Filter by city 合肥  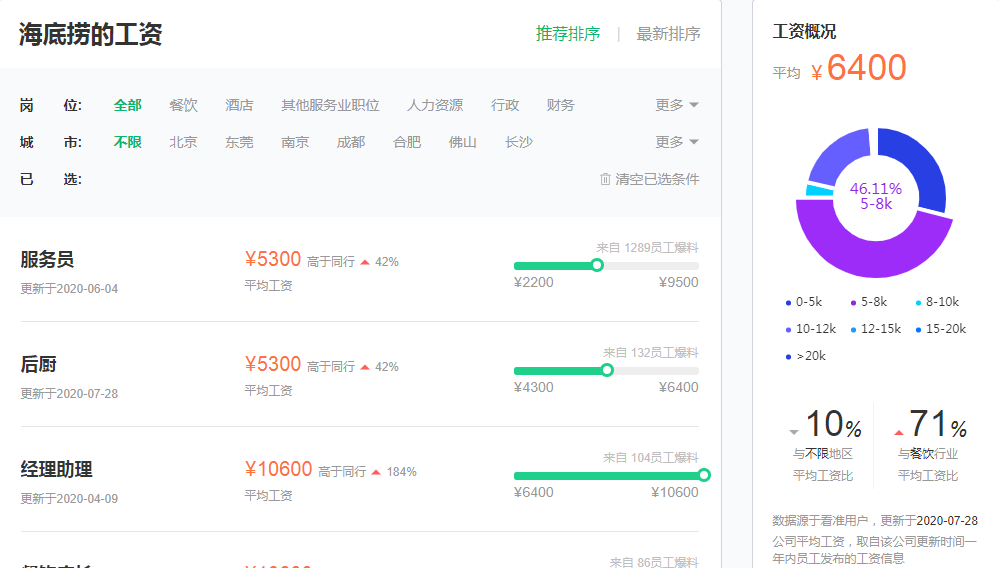coord(407,142)
